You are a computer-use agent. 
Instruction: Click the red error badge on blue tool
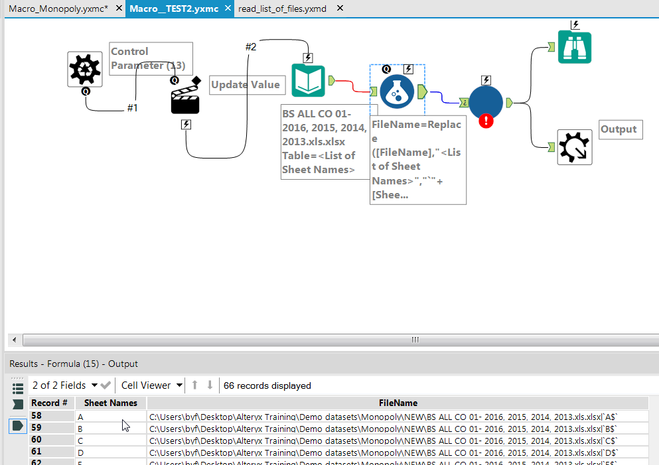point(486,121)
